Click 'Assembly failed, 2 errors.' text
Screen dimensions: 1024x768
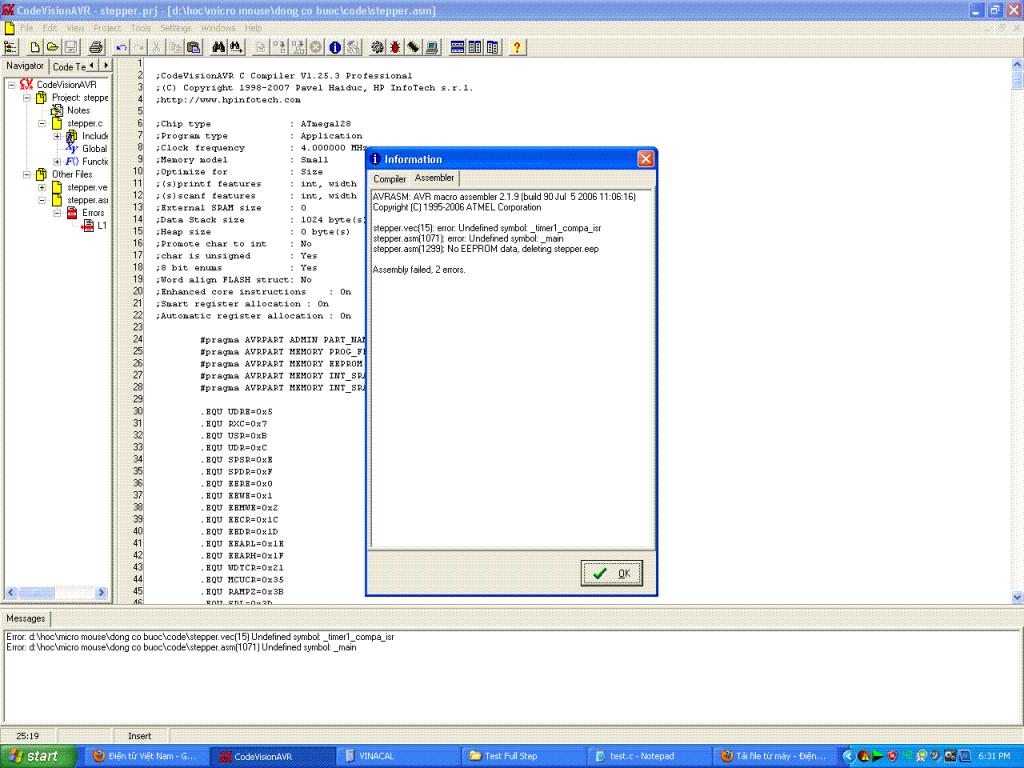coord(419,270)
